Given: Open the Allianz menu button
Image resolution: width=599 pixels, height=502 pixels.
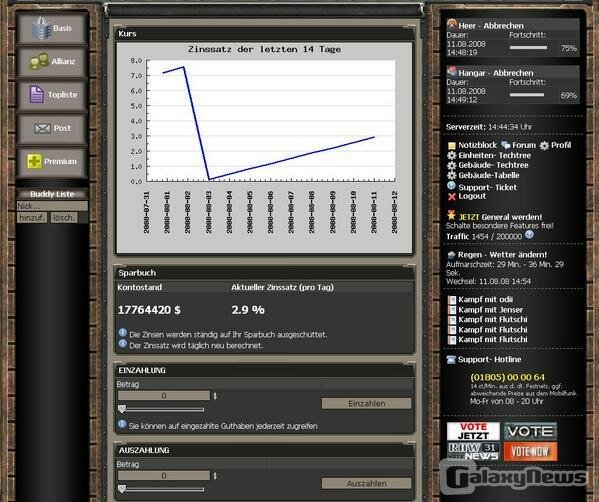Looking at the screenshot, I should 52,62.
